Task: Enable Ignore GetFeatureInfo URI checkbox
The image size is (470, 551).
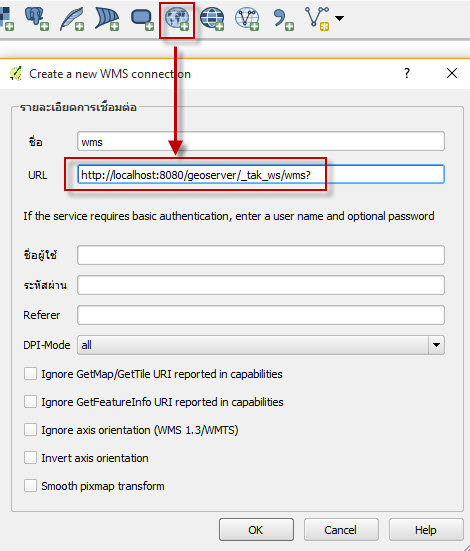Action: click(30, 401)
